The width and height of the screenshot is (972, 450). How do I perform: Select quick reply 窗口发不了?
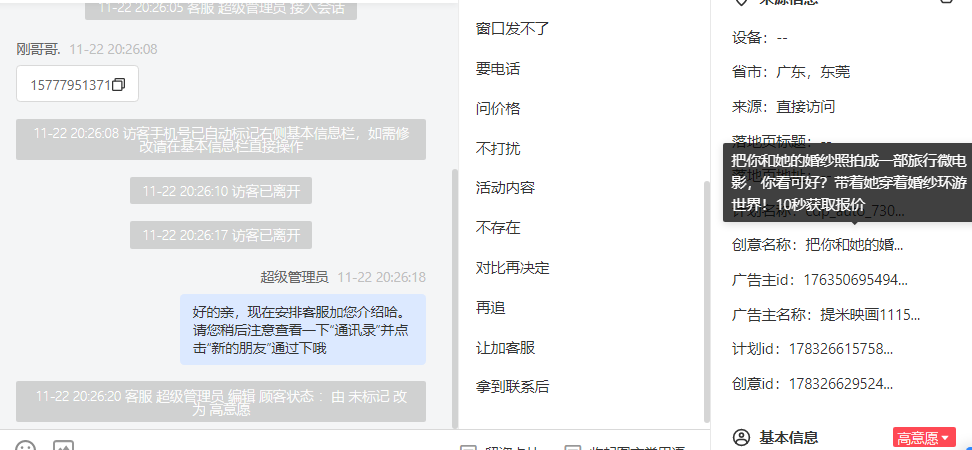512,29
